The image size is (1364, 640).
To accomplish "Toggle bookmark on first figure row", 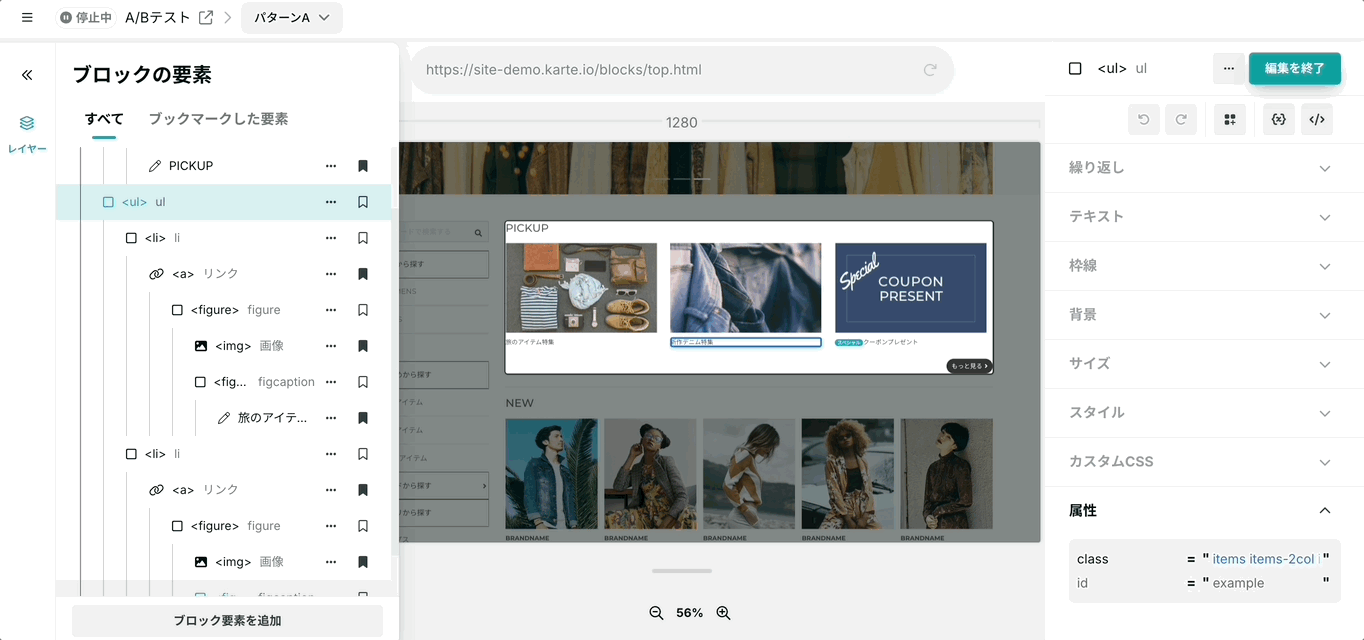I will pyautogui.click(x=363, y=310).
